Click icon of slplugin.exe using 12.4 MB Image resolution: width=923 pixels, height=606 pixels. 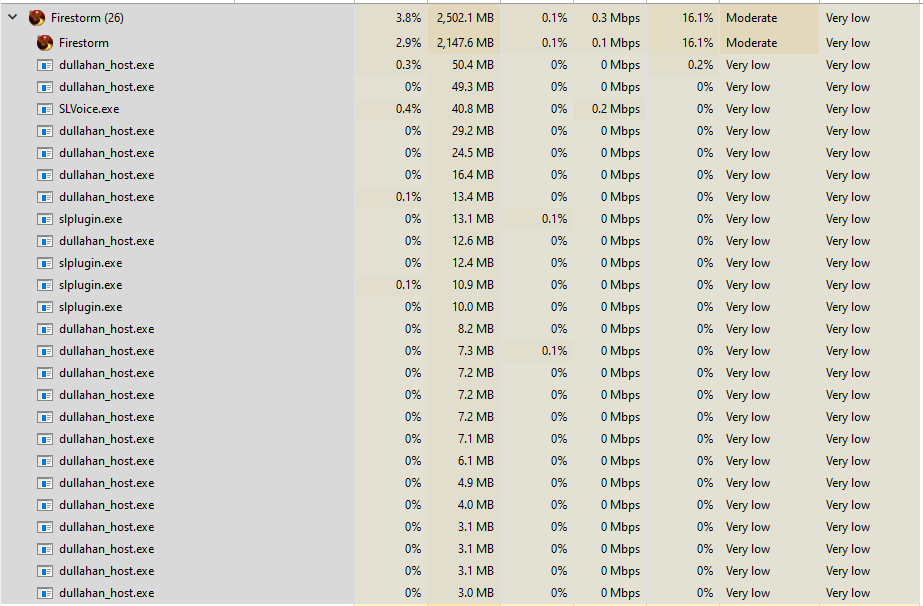45,263
